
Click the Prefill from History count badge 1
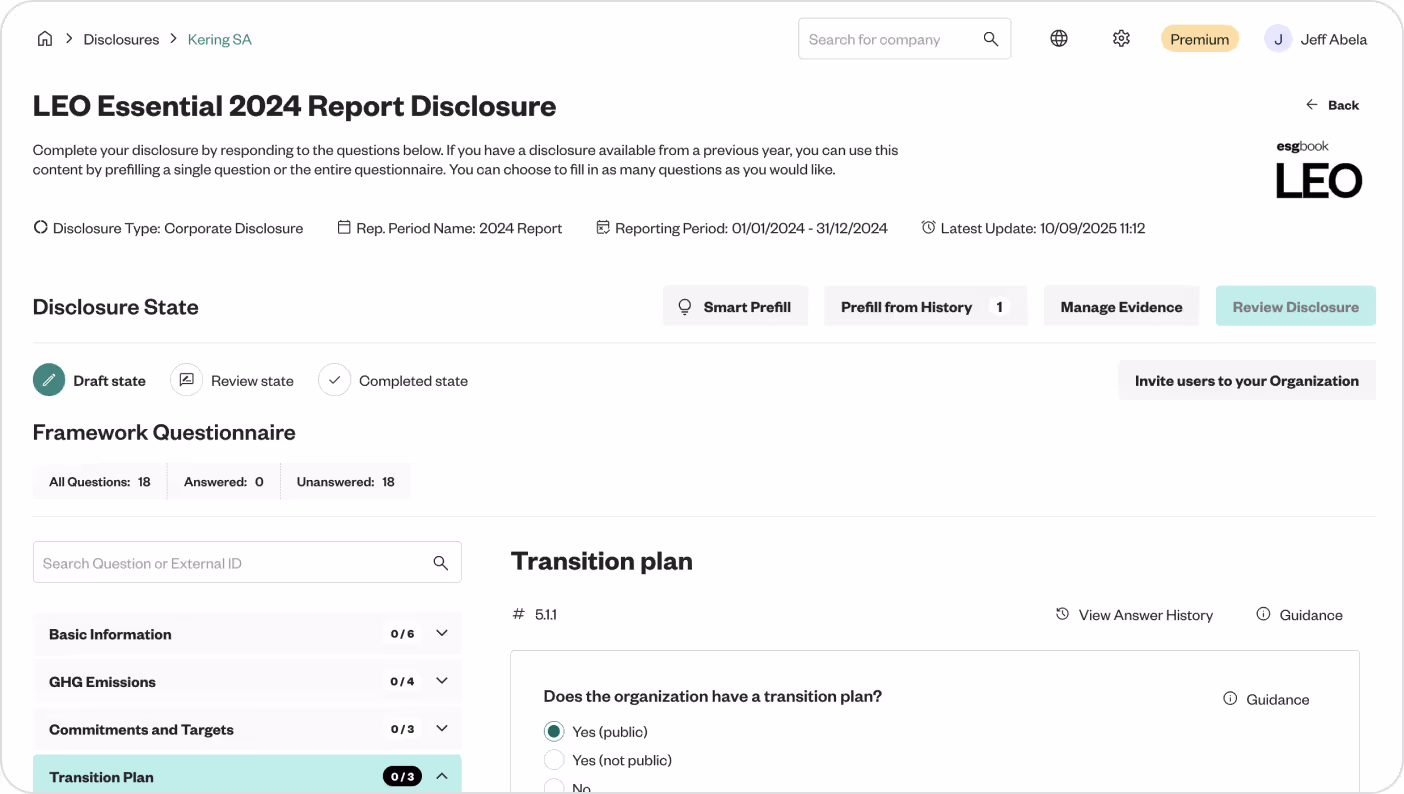point(999,307)
